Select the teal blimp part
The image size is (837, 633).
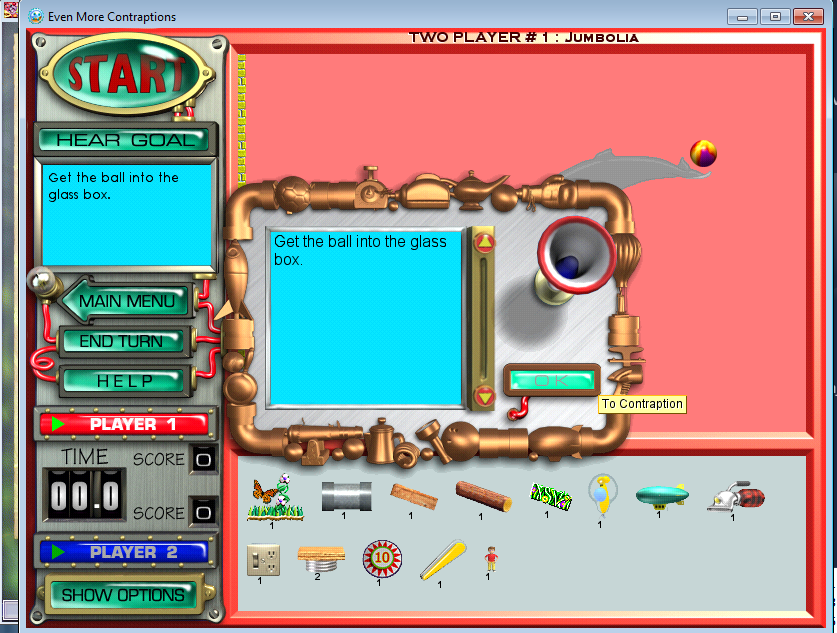(x=661, y=494)
